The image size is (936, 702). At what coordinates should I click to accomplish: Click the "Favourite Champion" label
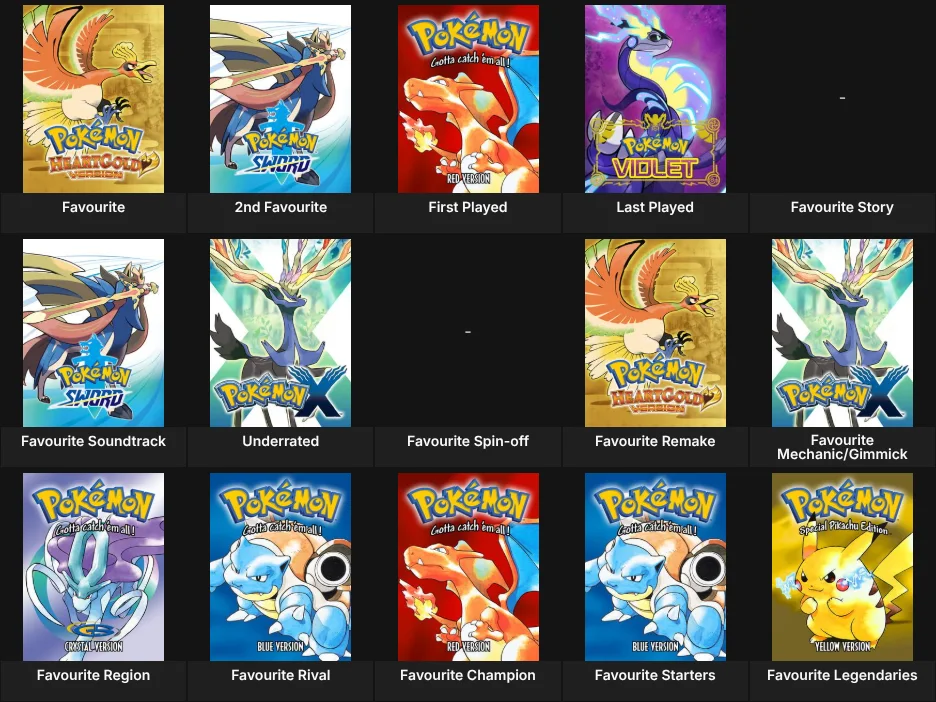468,675
